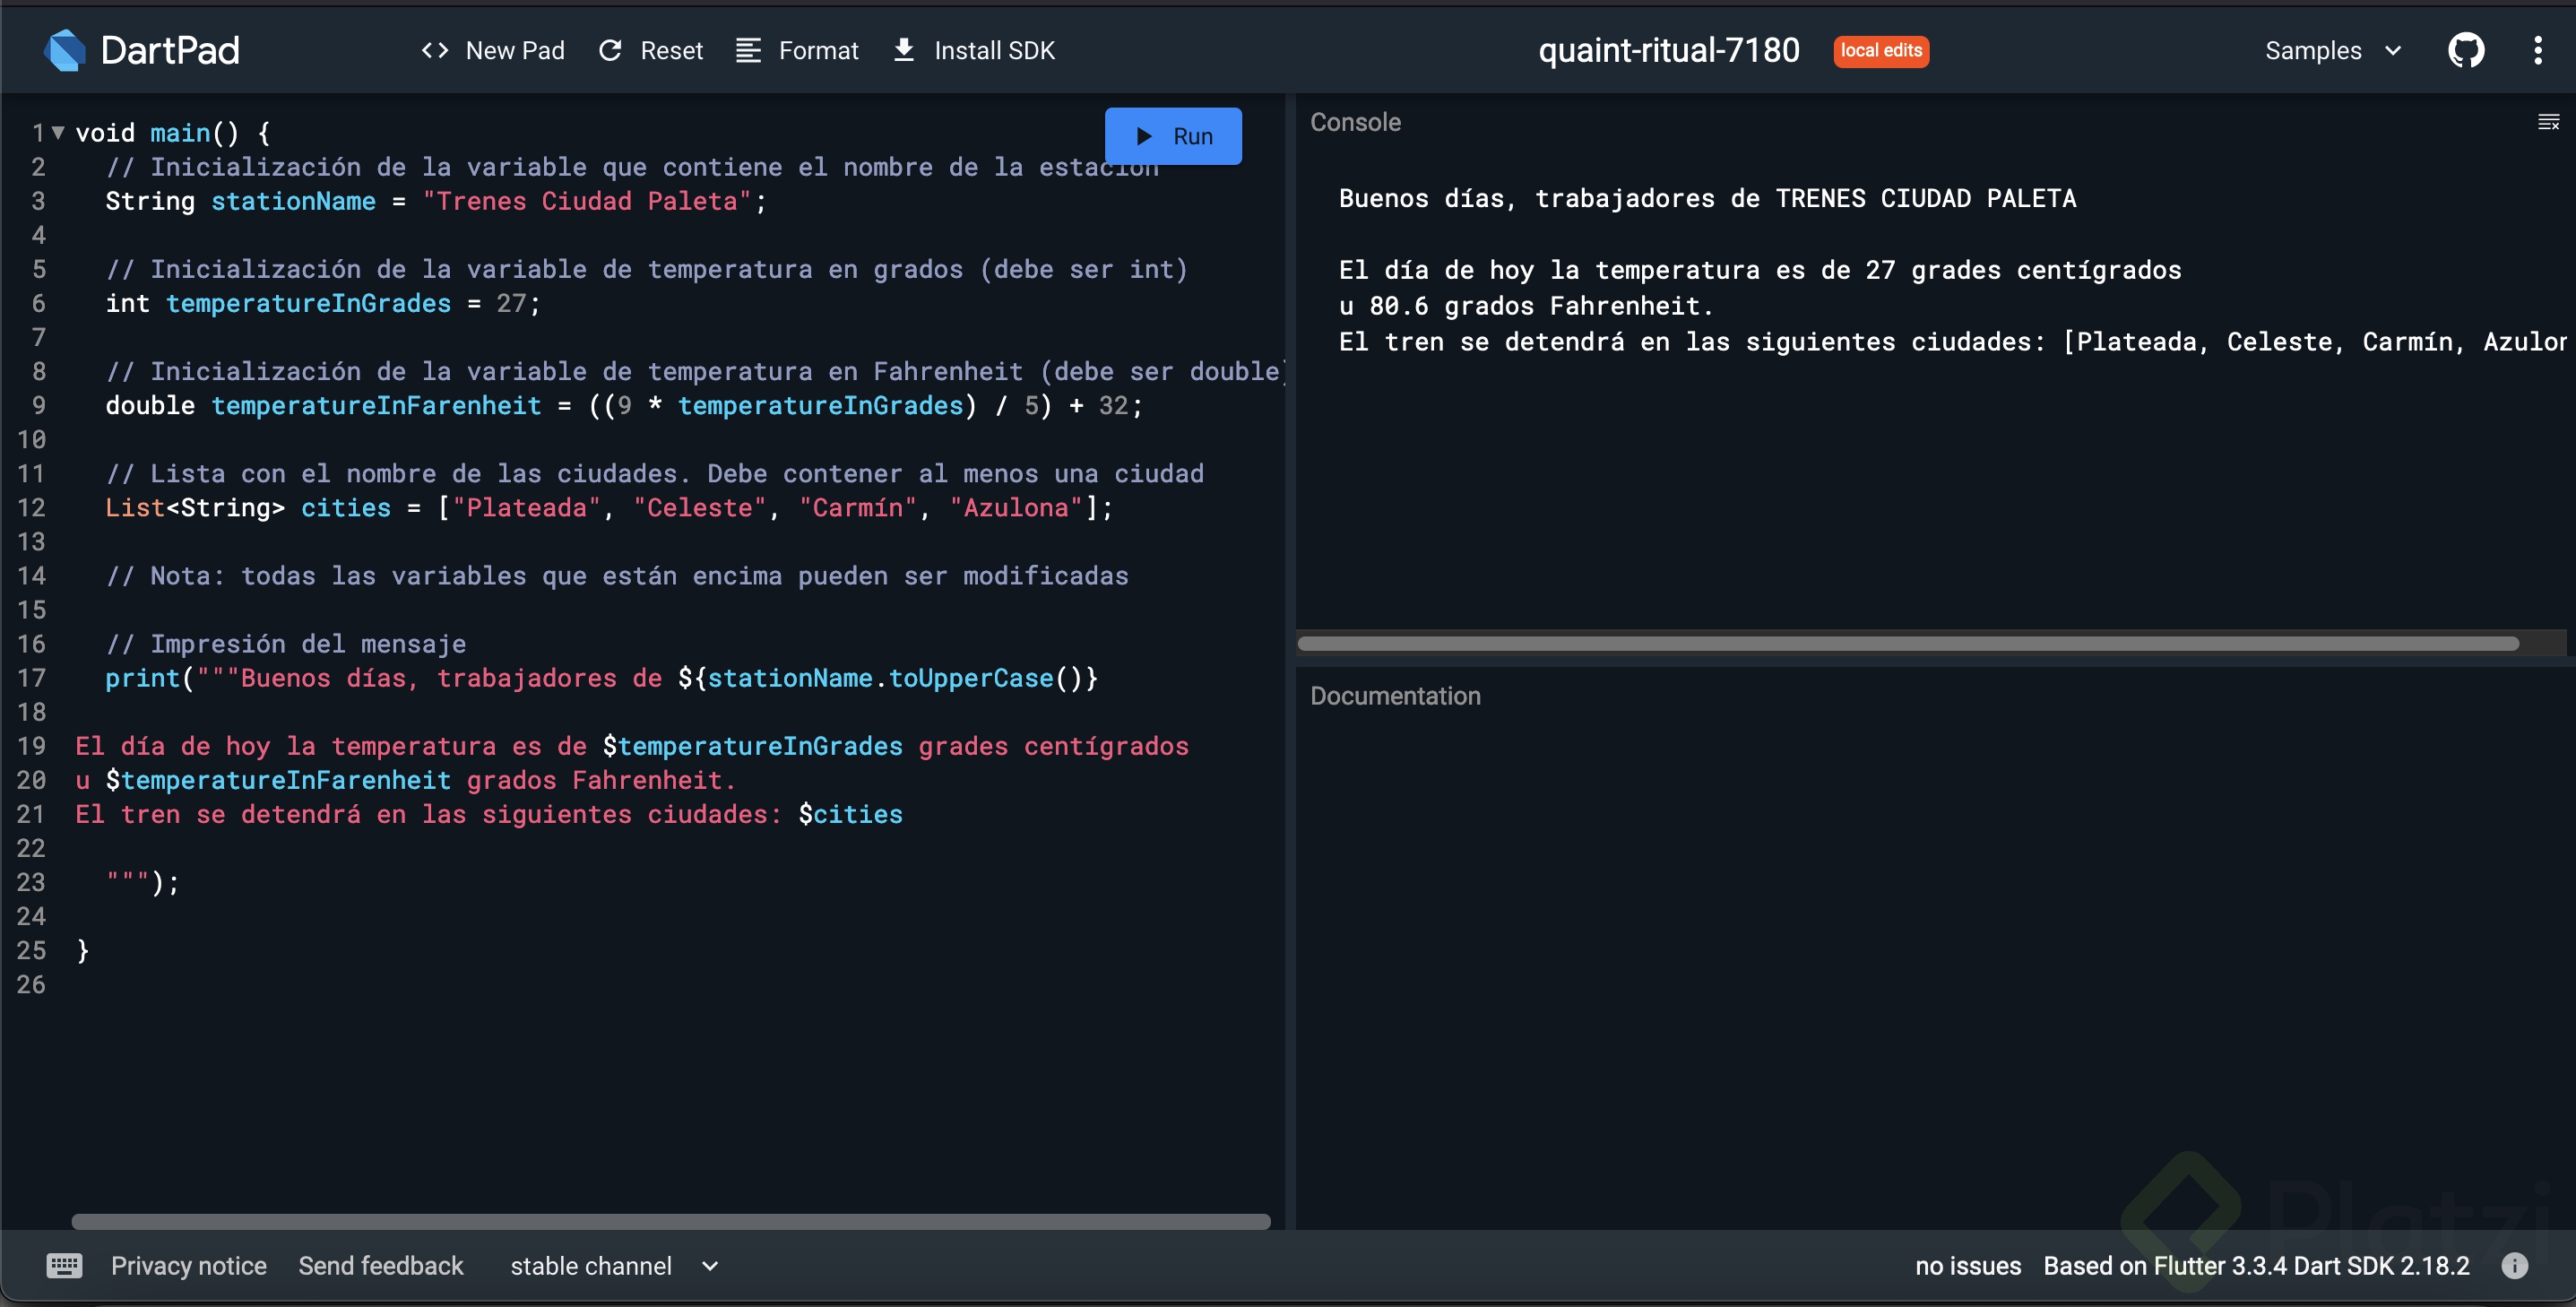Image resolution: width=2576 pixels, height=1307 pixels.
Task: Collapse the main function fold arrow
Action: [x=58, y=132]
